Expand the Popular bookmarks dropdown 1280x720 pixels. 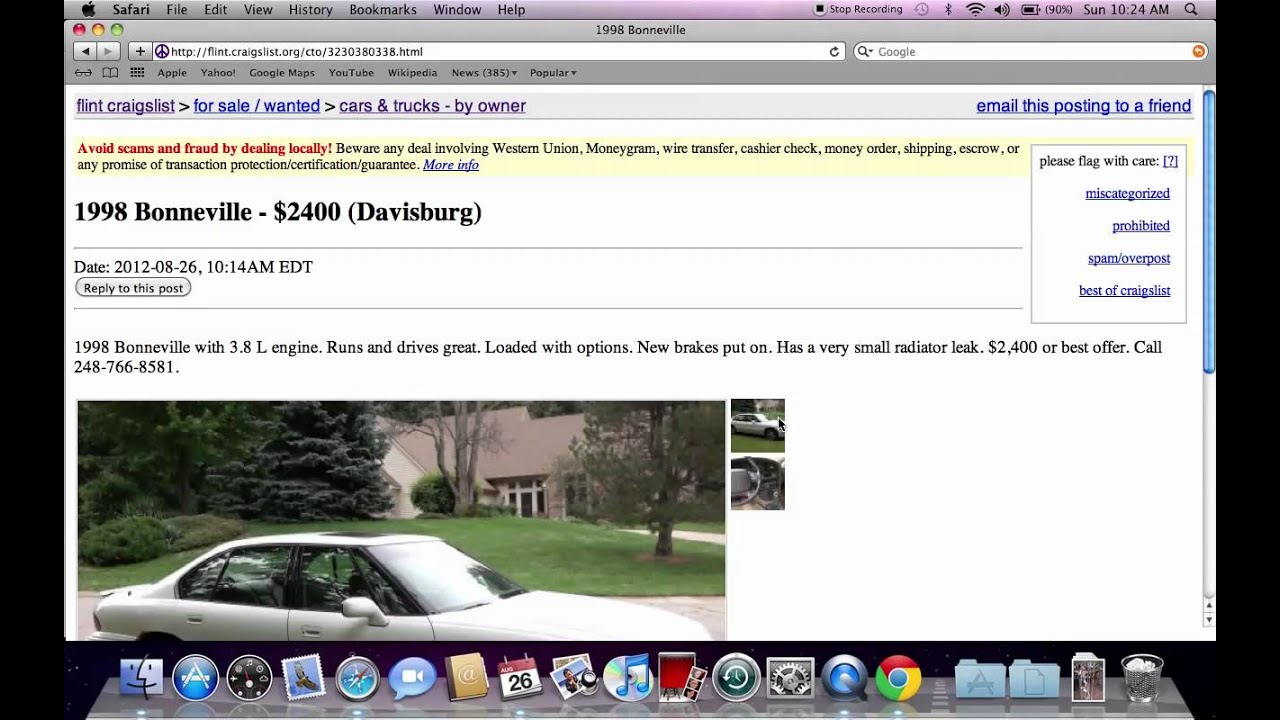553,73
